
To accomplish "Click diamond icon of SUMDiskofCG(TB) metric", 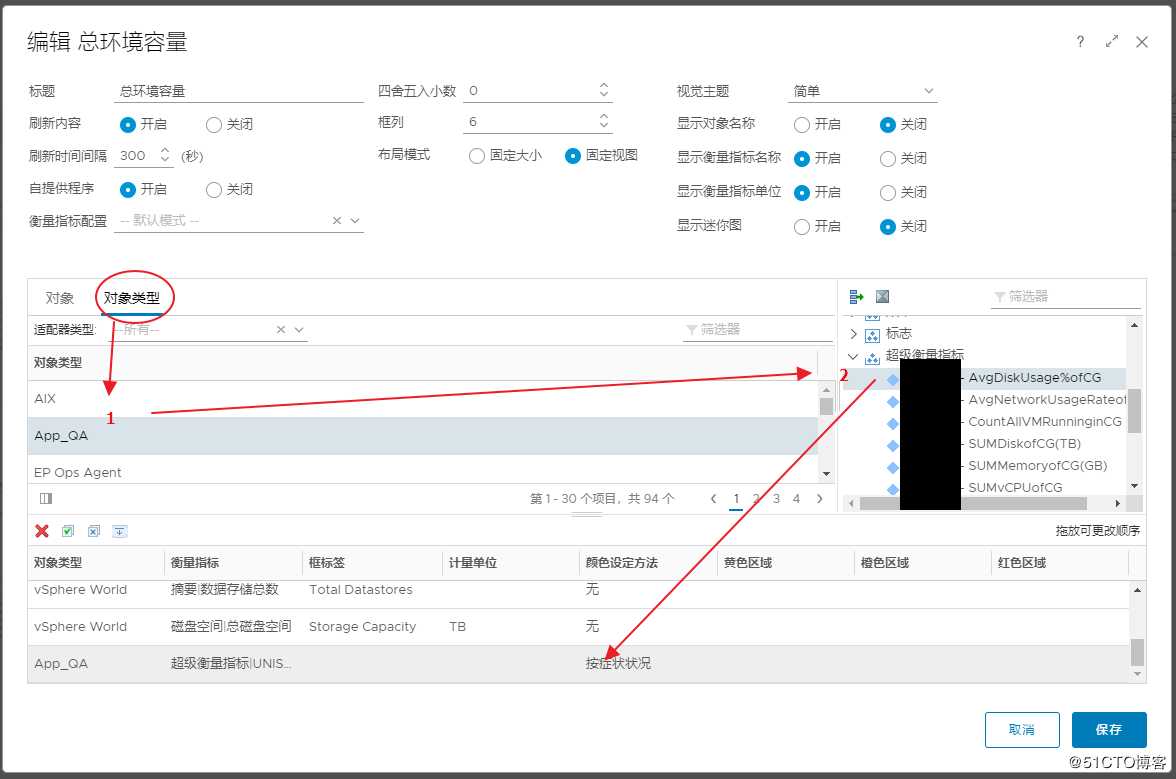I will click(x=892, y=445).
